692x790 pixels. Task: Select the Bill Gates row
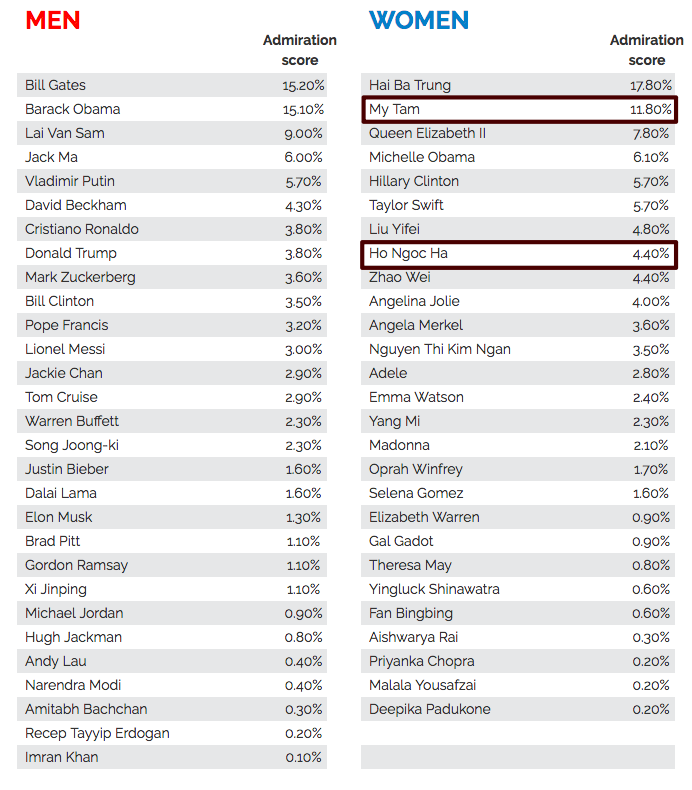[x=172, y=85]
